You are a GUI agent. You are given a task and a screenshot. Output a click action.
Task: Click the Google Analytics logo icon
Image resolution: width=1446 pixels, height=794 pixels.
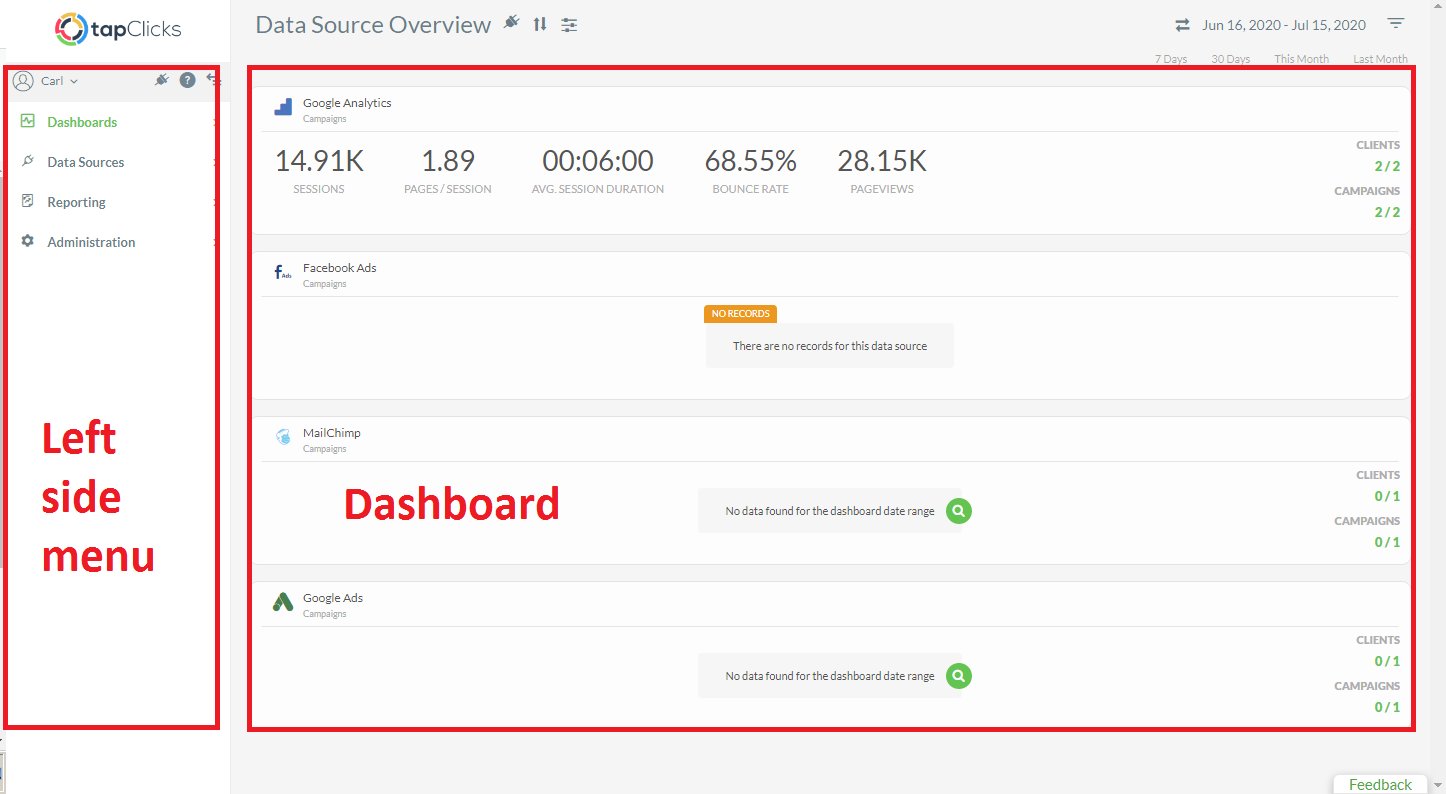point(283,107)
